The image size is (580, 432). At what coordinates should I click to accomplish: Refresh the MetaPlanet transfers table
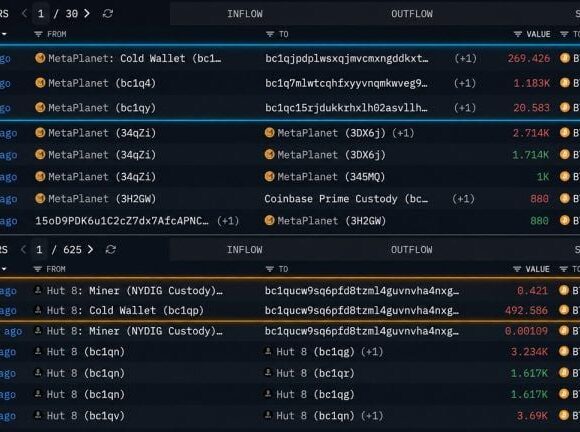coord(108,14)
